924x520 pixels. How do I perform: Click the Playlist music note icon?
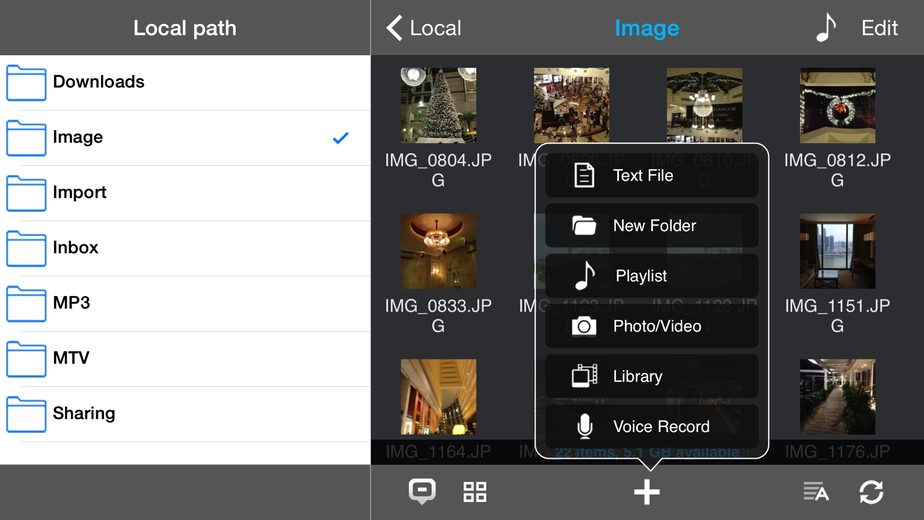[x=585, y=275]
